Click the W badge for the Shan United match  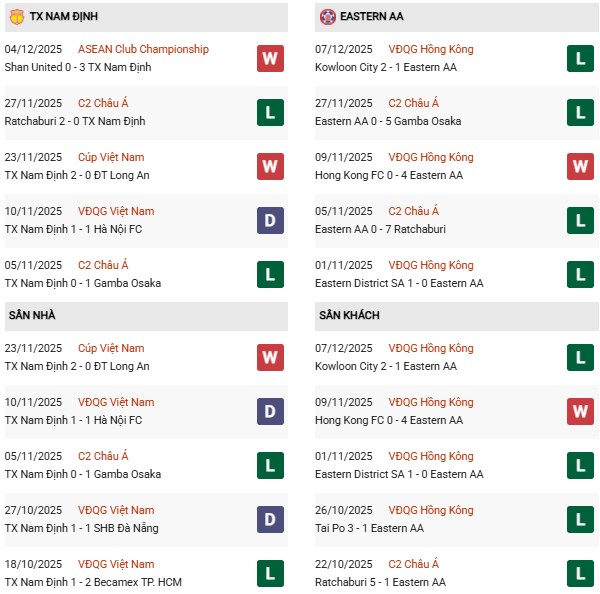coord(270,57)
